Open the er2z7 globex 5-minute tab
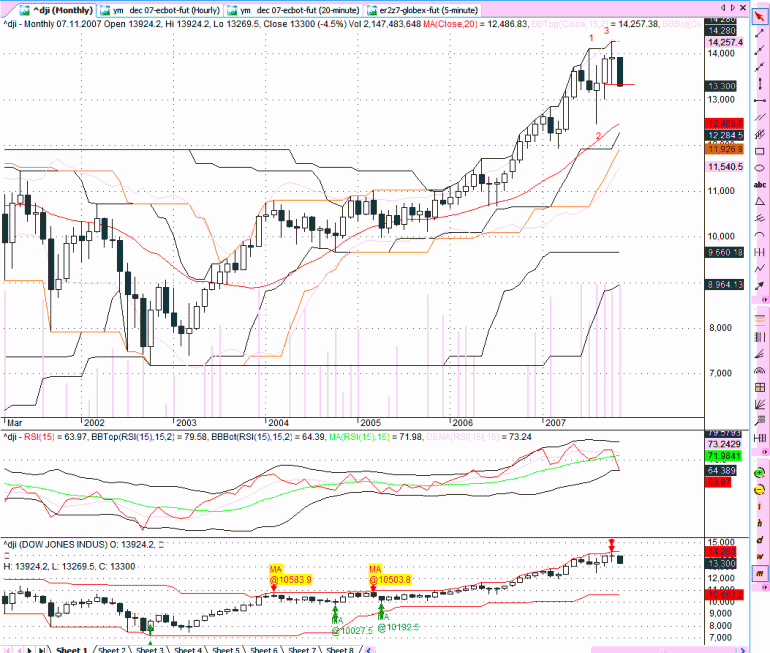770x653 pixels. pos(422,10)
